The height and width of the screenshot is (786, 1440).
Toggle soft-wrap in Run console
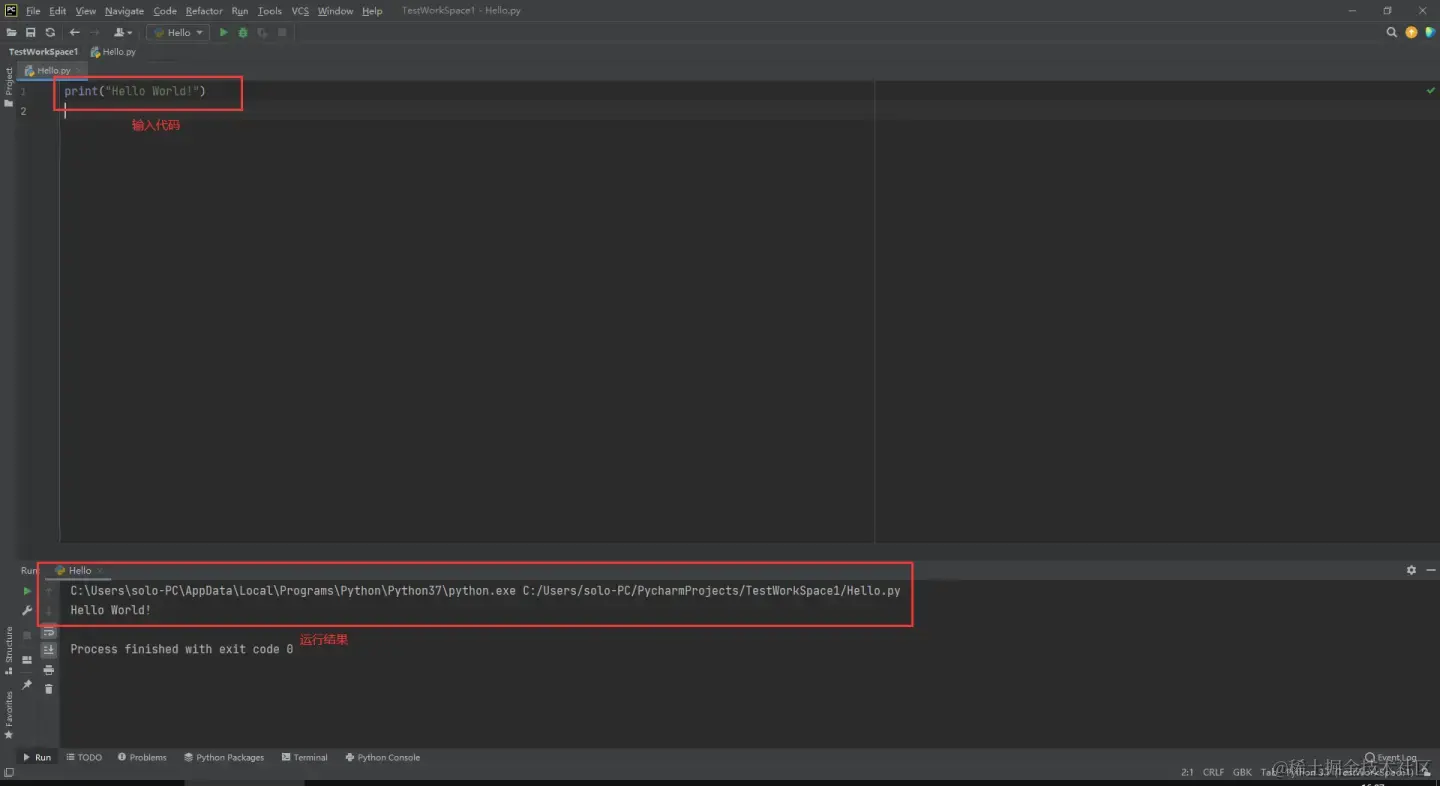[48, 632]
